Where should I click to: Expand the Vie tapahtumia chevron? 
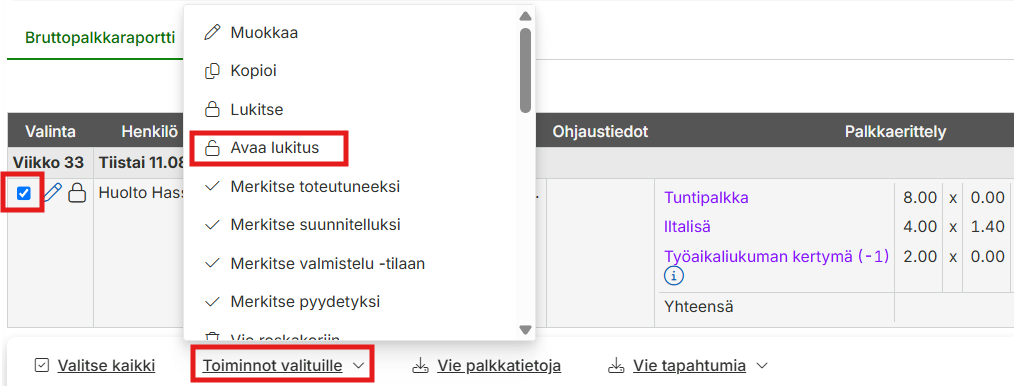pos(762,366)
